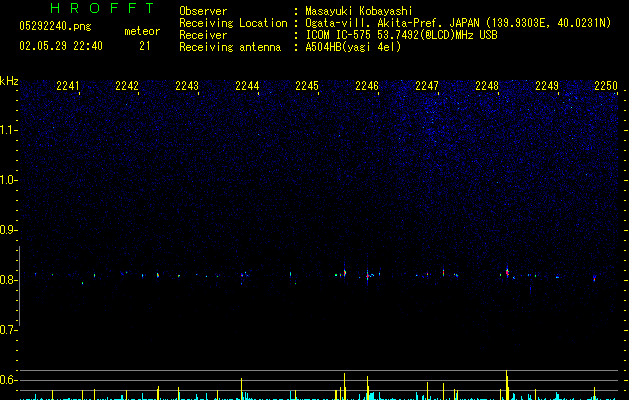The height and width of the screenshot is (400, 629).
Task: Click the gray vertical range bar by 0.8
Action: pyautogui.click(x=19, y=286)
